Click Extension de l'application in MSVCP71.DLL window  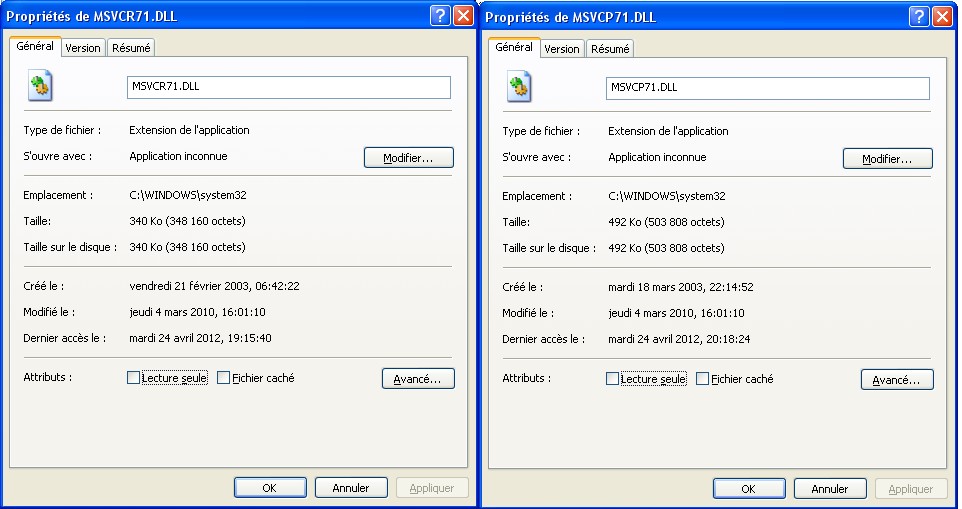tap(668, 131)
